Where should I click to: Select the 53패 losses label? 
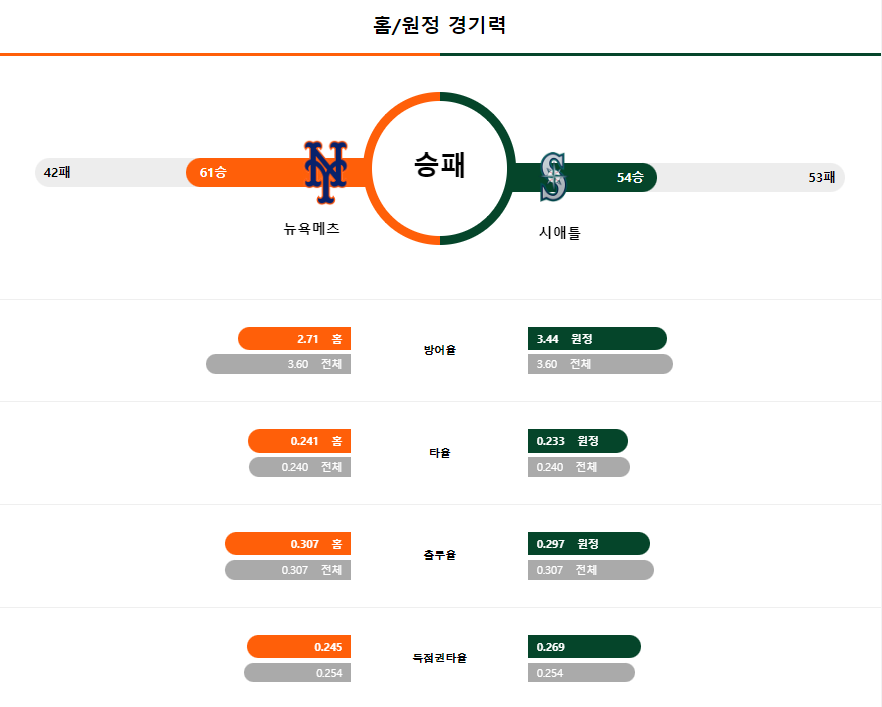click(822, 177)
